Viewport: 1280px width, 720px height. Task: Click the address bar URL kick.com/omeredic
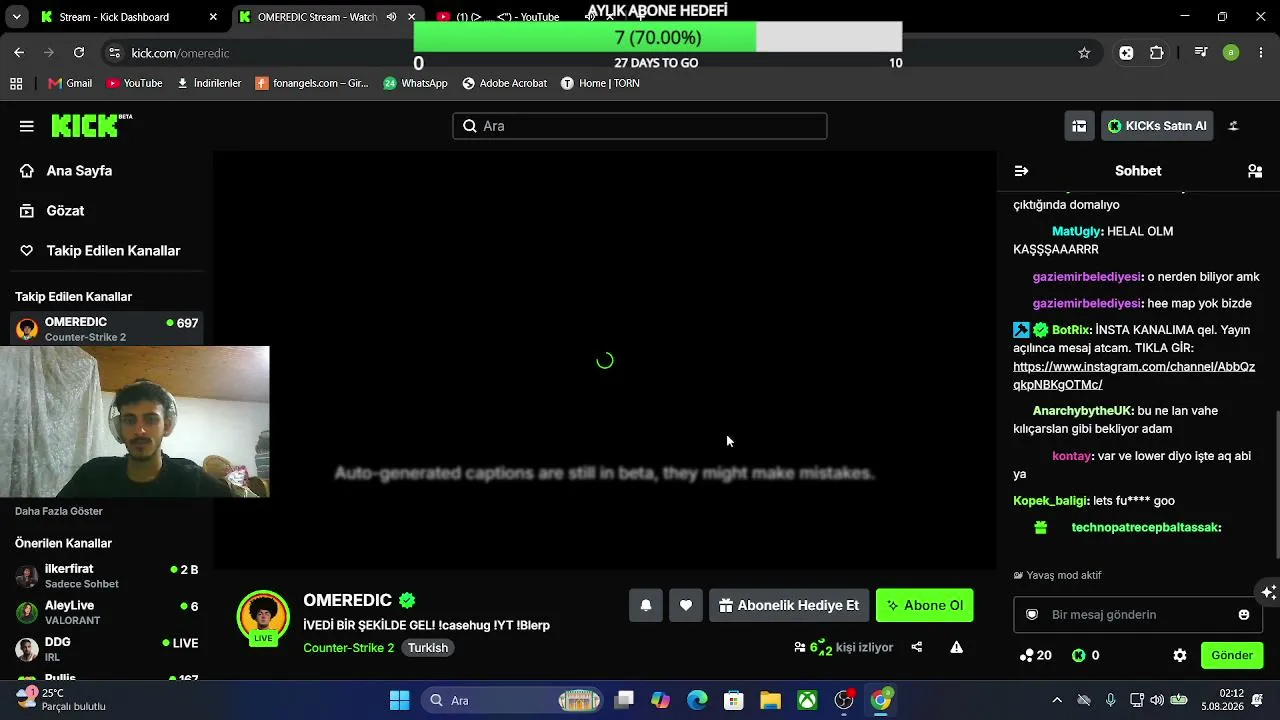(180, 53)
